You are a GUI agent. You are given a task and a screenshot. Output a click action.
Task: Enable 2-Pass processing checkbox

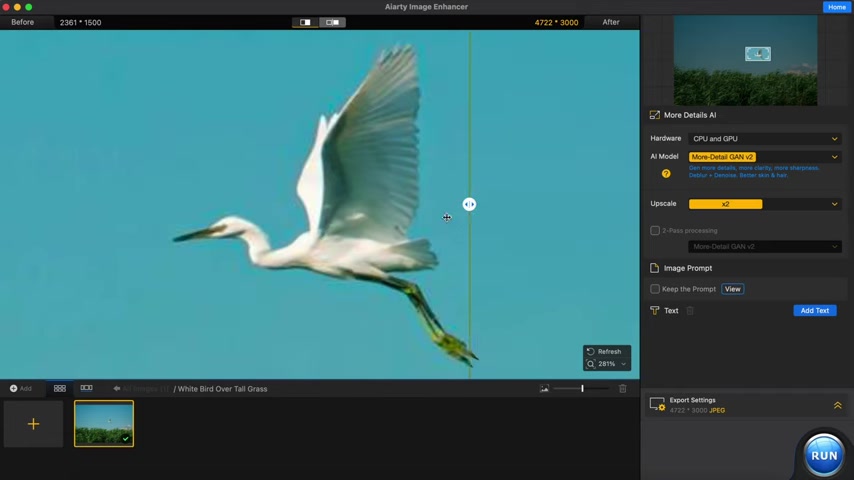coord(655,230)
